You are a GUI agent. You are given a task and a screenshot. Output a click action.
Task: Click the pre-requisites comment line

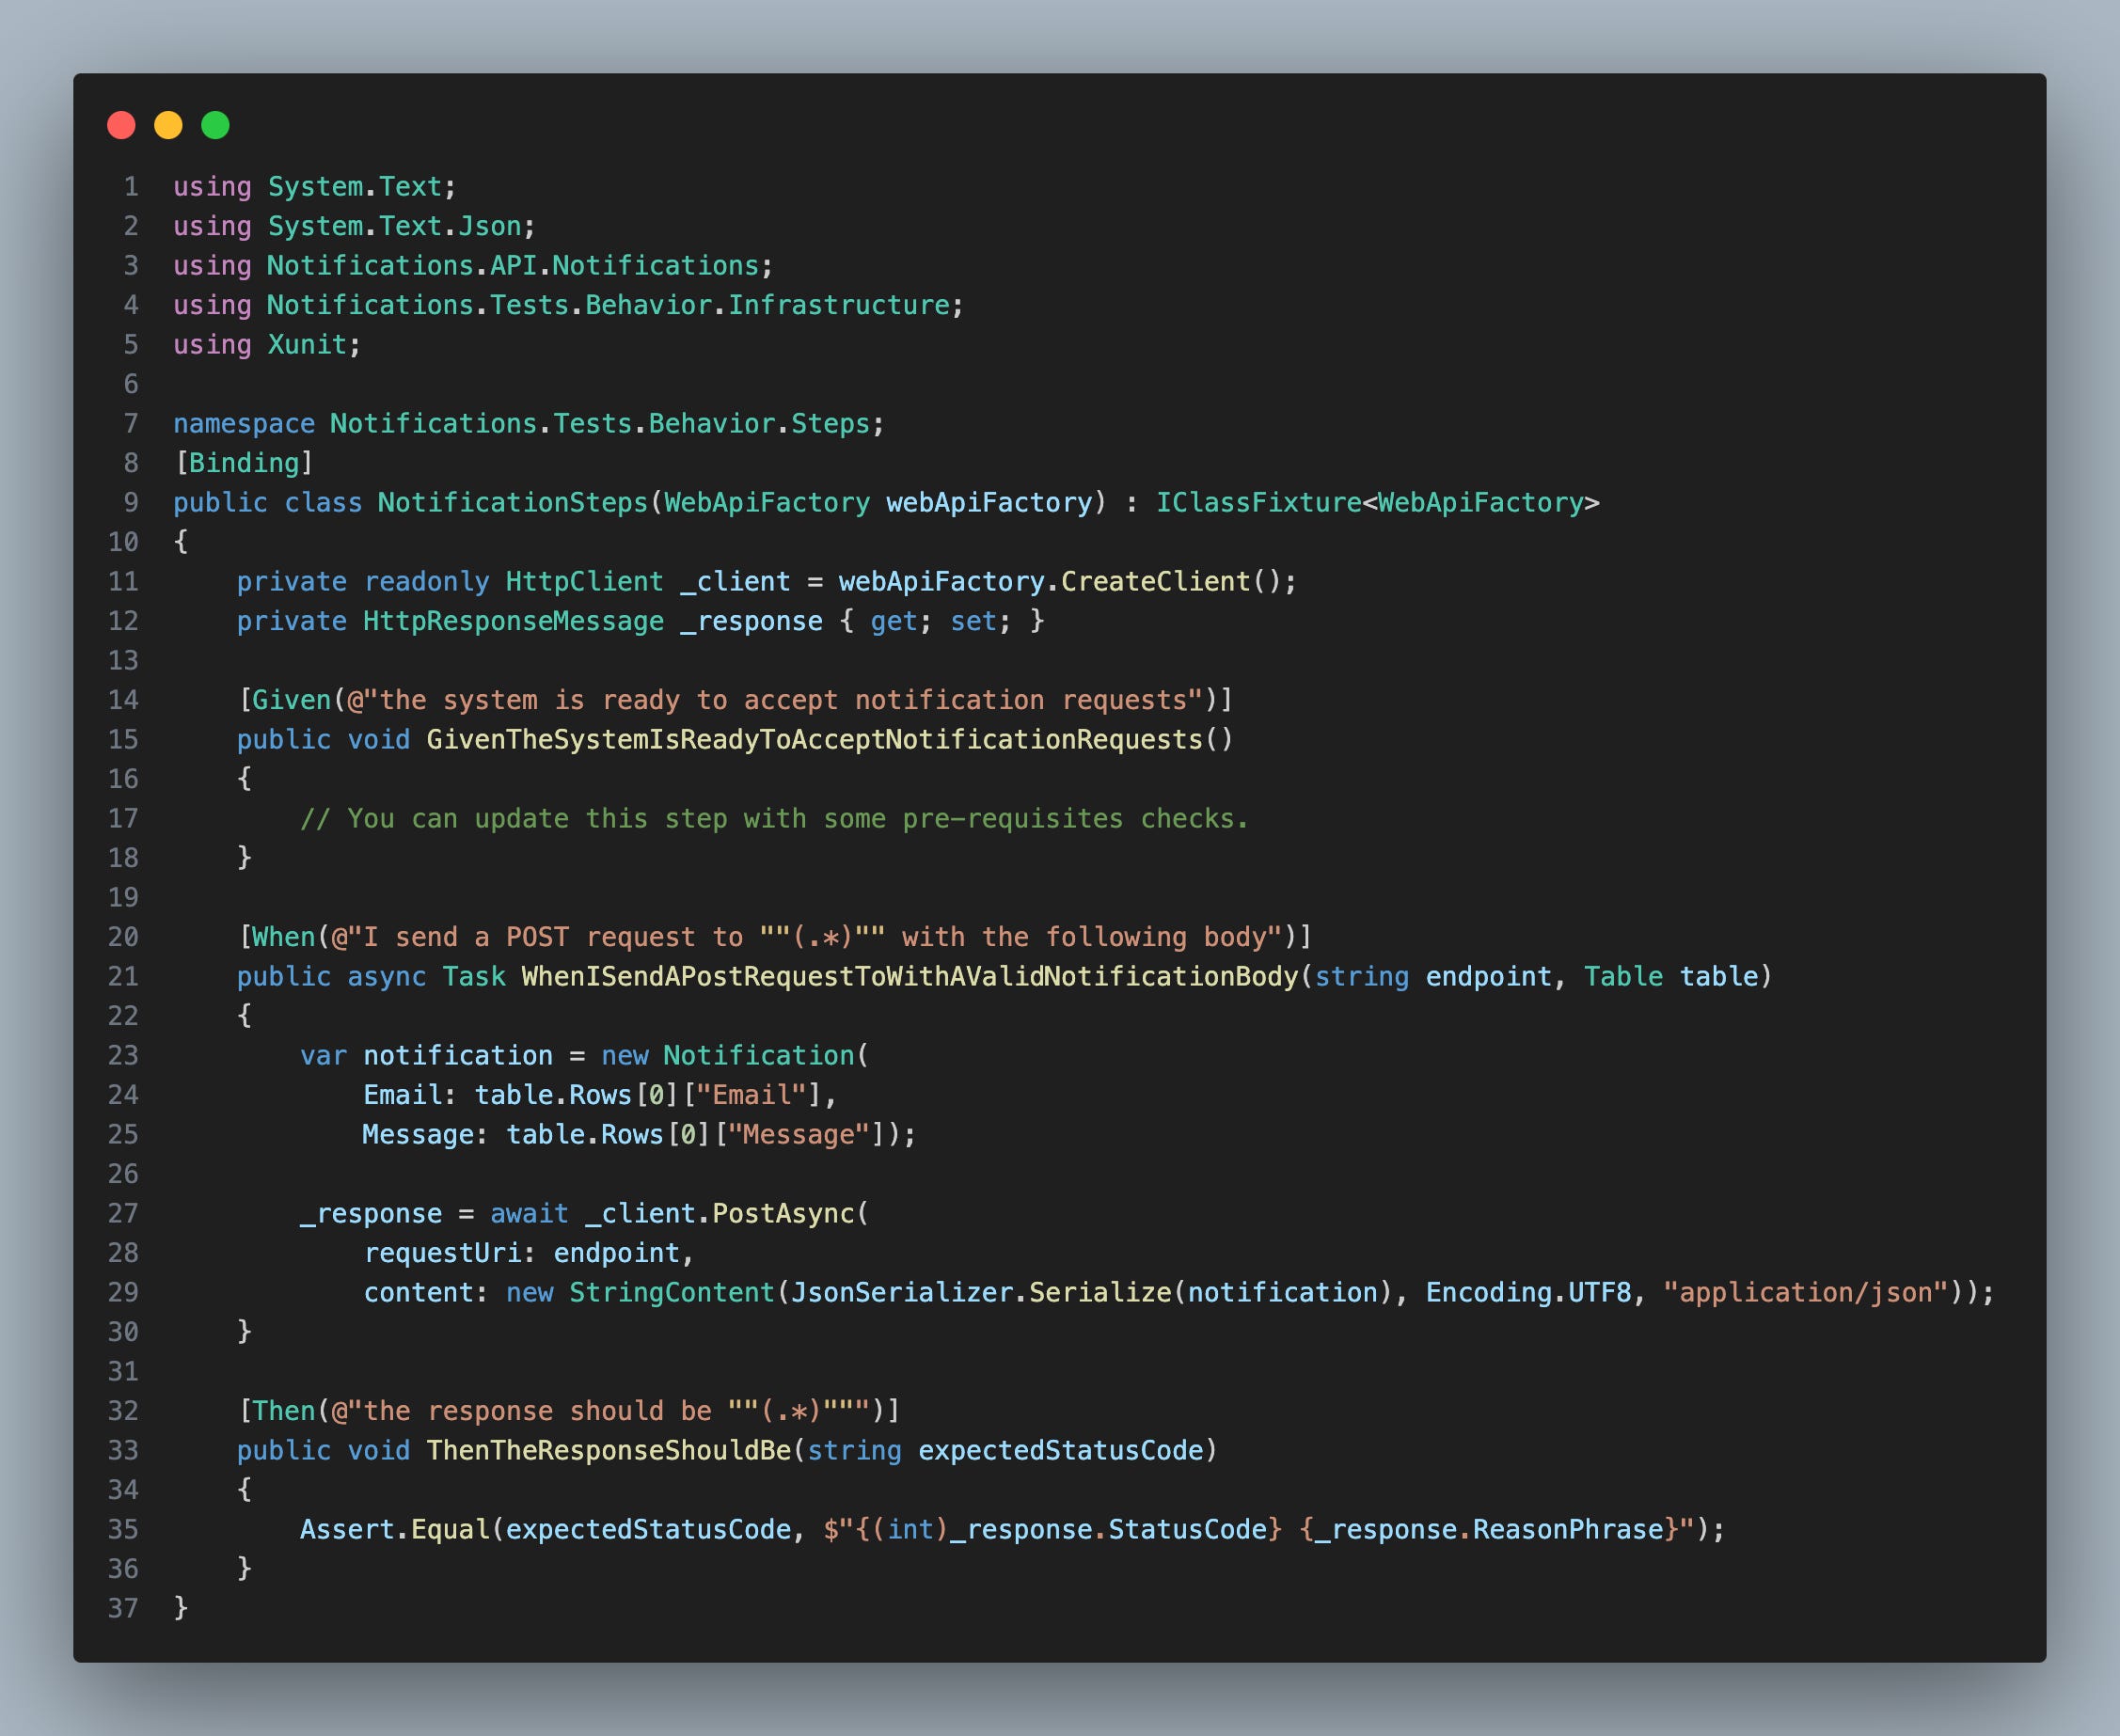[x=774, y=818]
